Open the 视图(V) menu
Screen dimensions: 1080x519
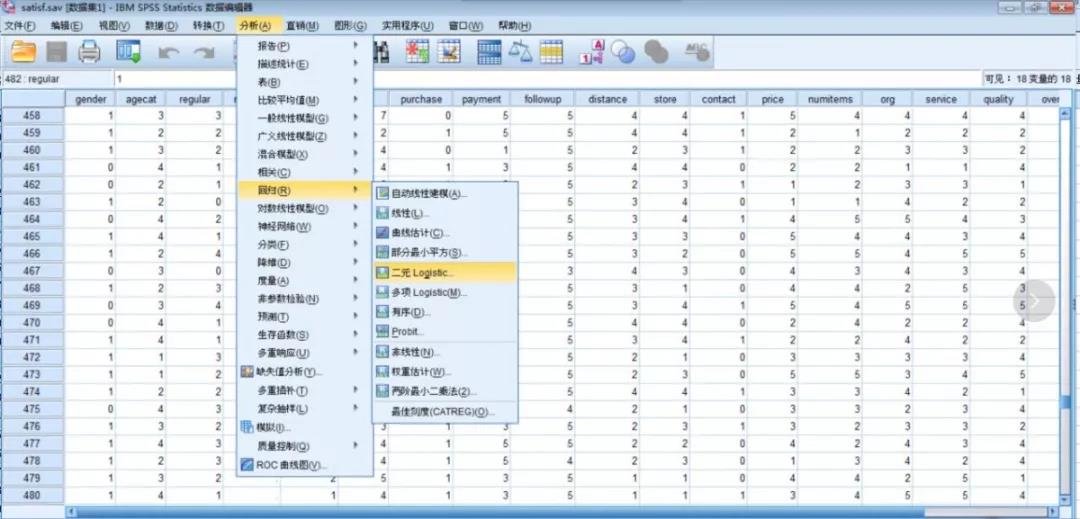click(x=114, y=26)
